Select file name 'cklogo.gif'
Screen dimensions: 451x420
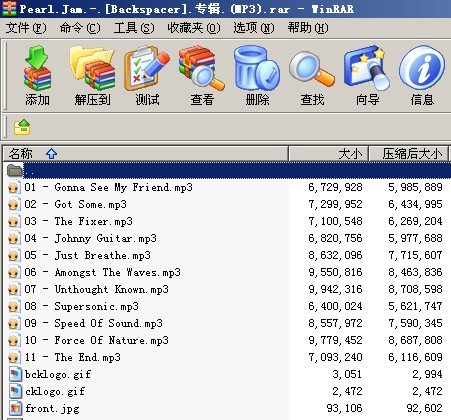pyautogui.click(x=55, y=391)
